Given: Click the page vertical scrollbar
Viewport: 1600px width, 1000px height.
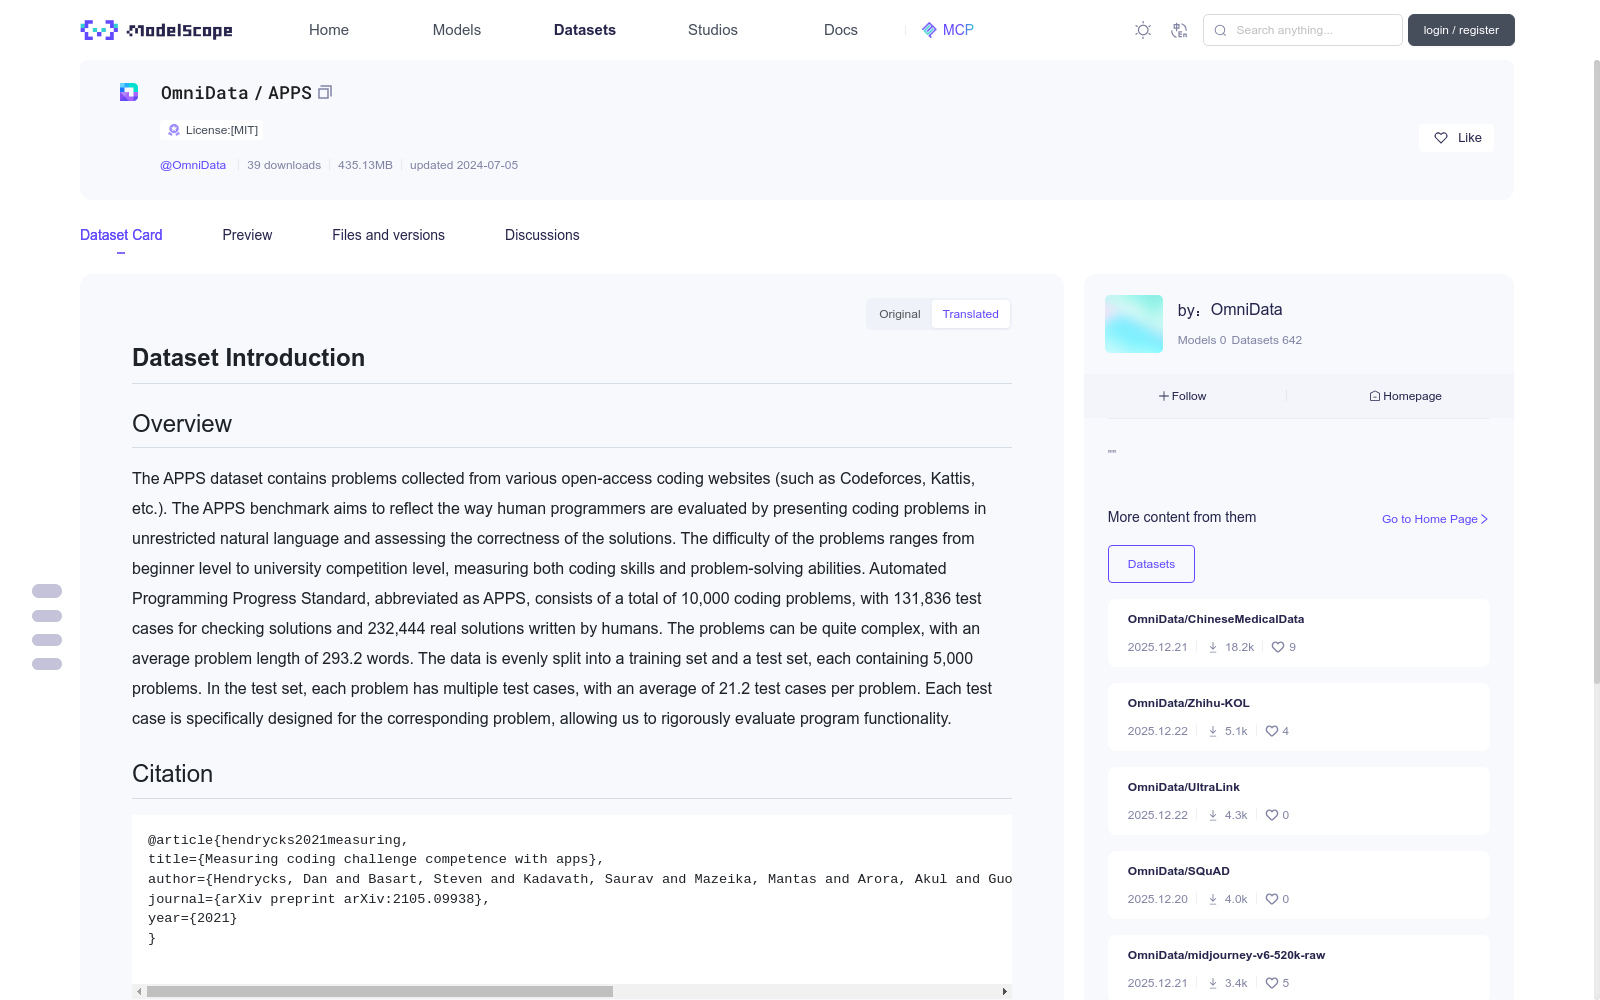Looking at the screenshot, I should click(1596, 370).
